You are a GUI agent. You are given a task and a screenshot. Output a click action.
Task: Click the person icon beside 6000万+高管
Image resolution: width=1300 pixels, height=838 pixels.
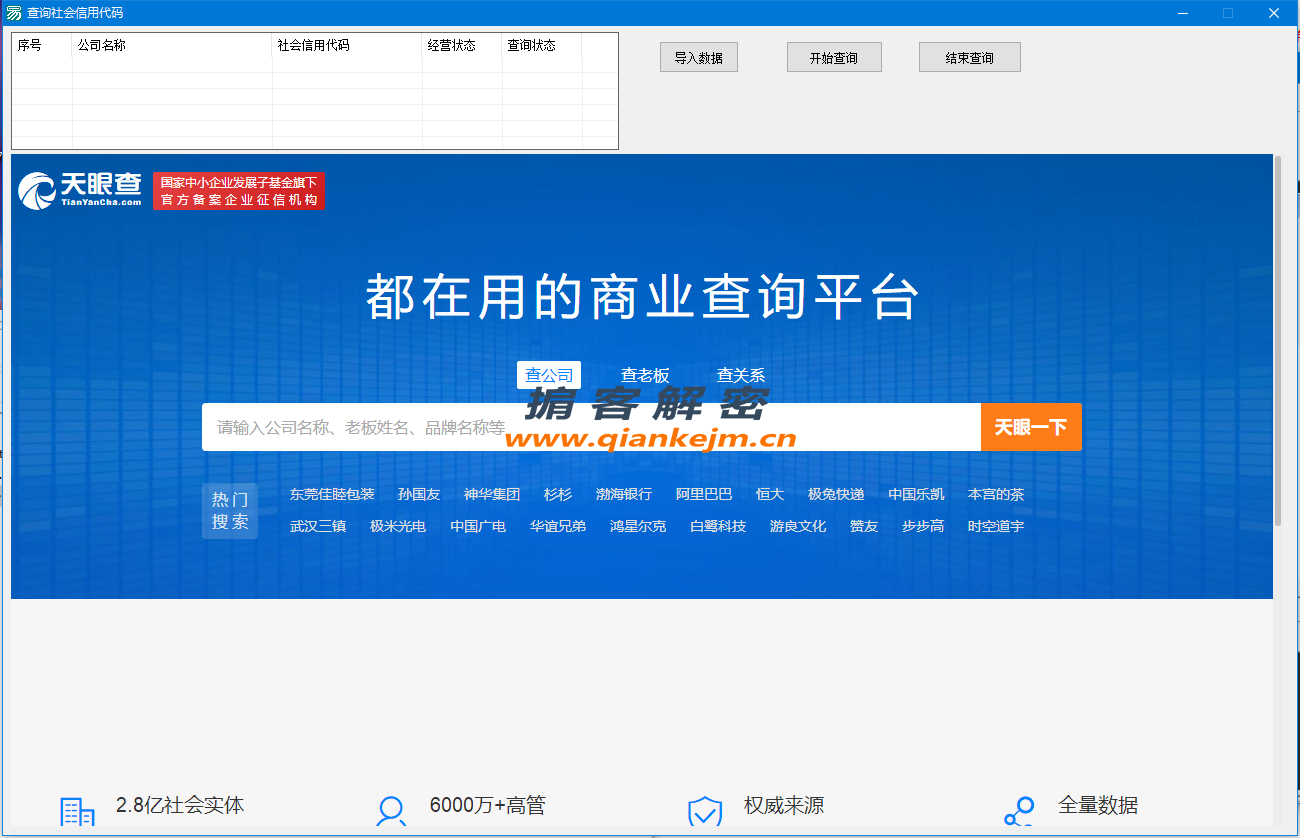coord(390,811)
